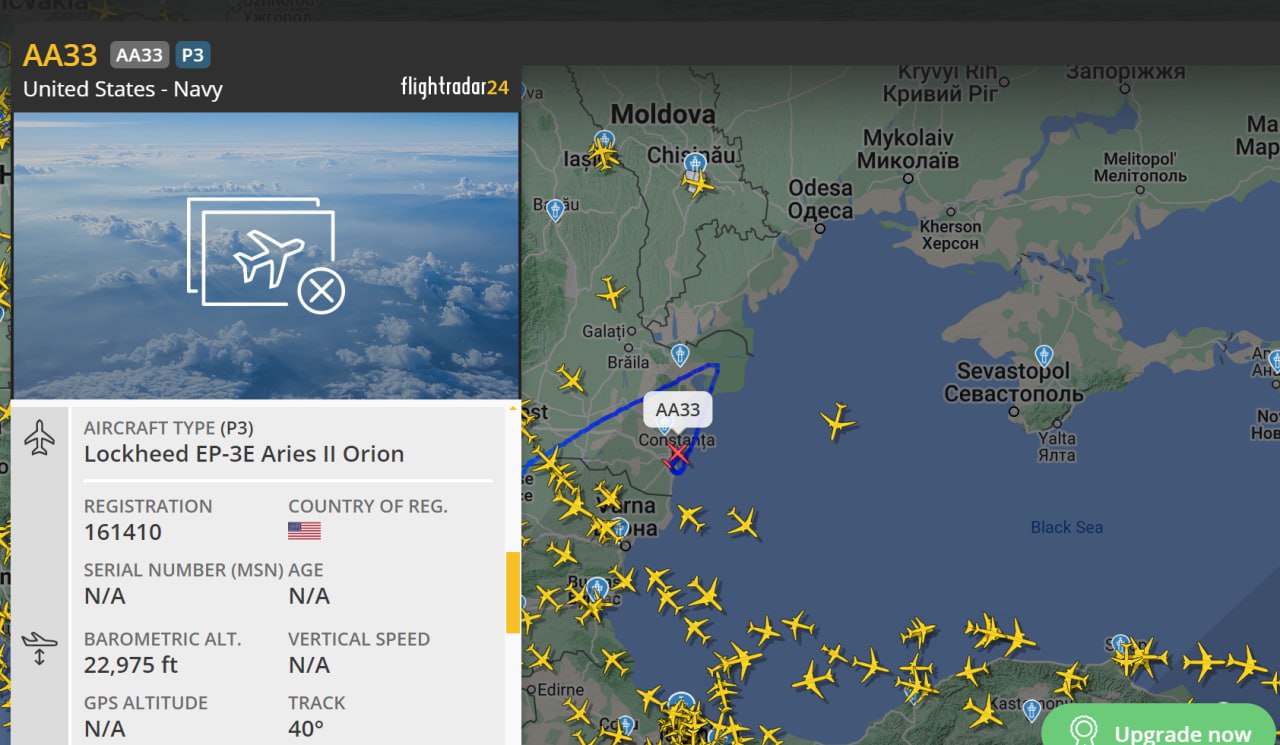Click the VERTICAL SPEED label
This screenshot has width=1280, height=745.
coord(359,639)
